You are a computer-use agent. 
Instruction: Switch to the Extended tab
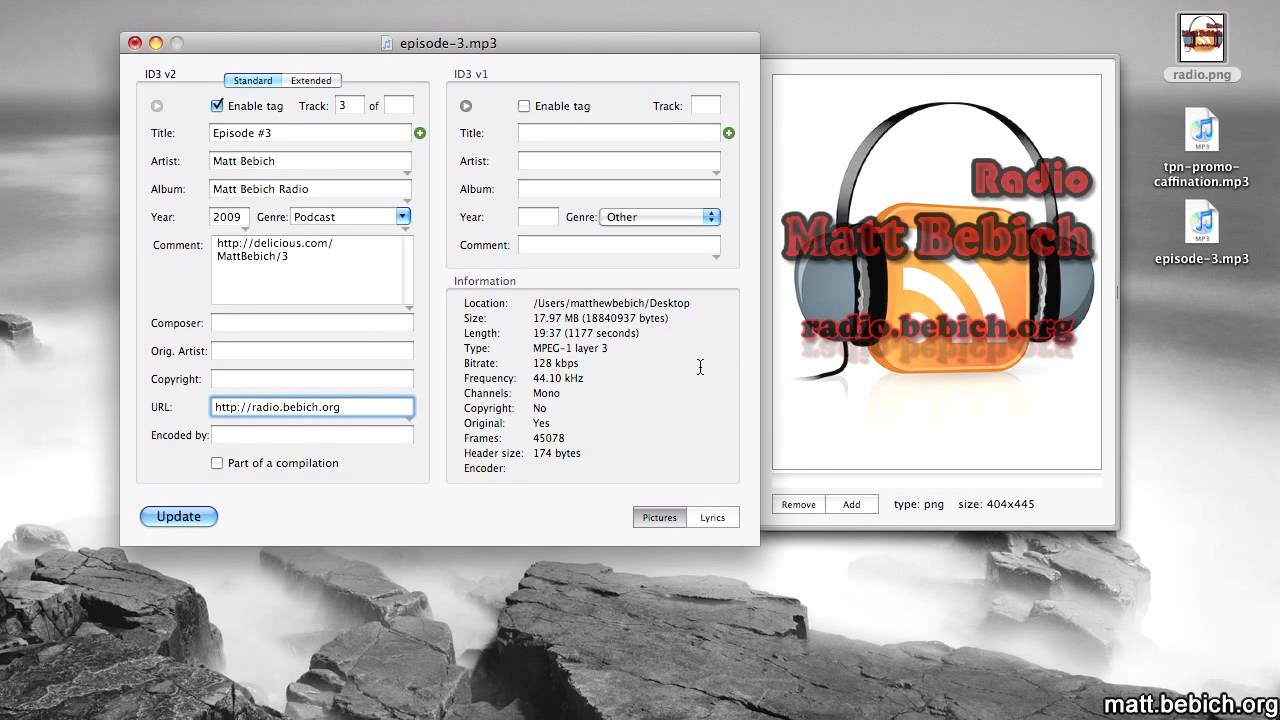[x=311, y=80]
